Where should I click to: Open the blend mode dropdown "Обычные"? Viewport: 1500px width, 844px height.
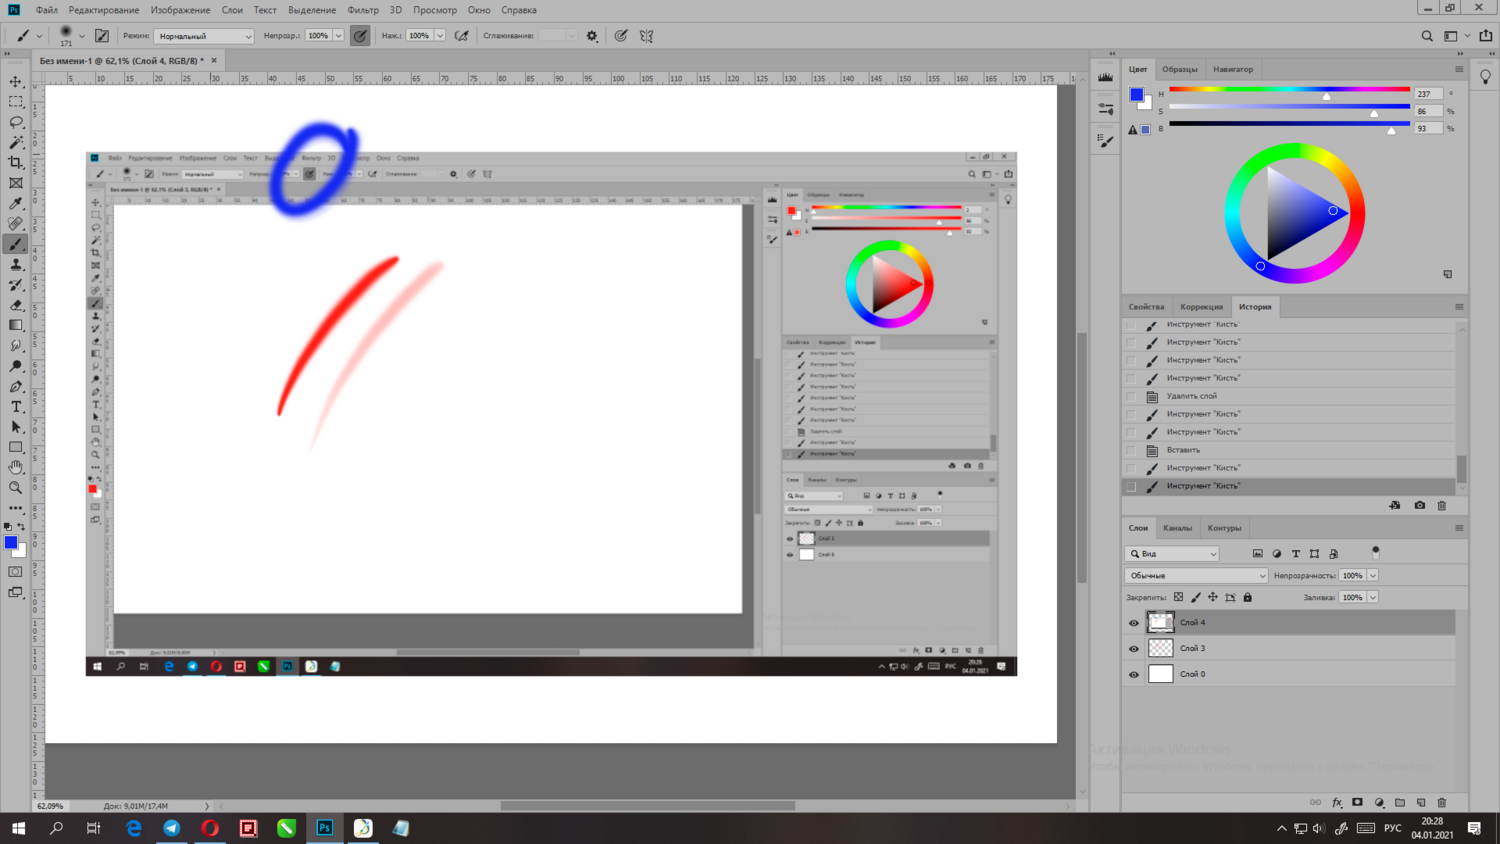pos(1196,575)
